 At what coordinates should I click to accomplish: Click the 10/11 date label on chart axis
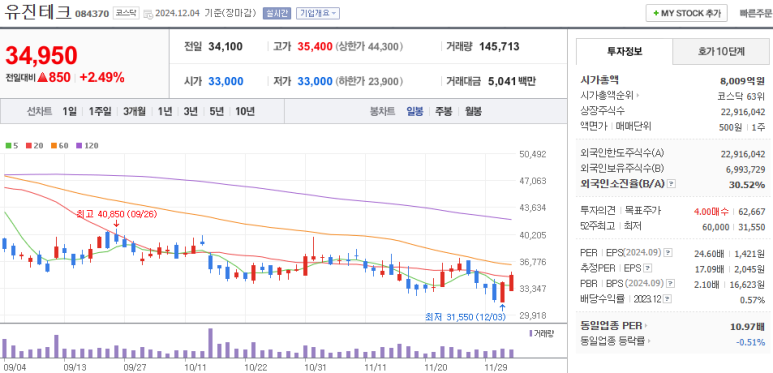(195, 367)
